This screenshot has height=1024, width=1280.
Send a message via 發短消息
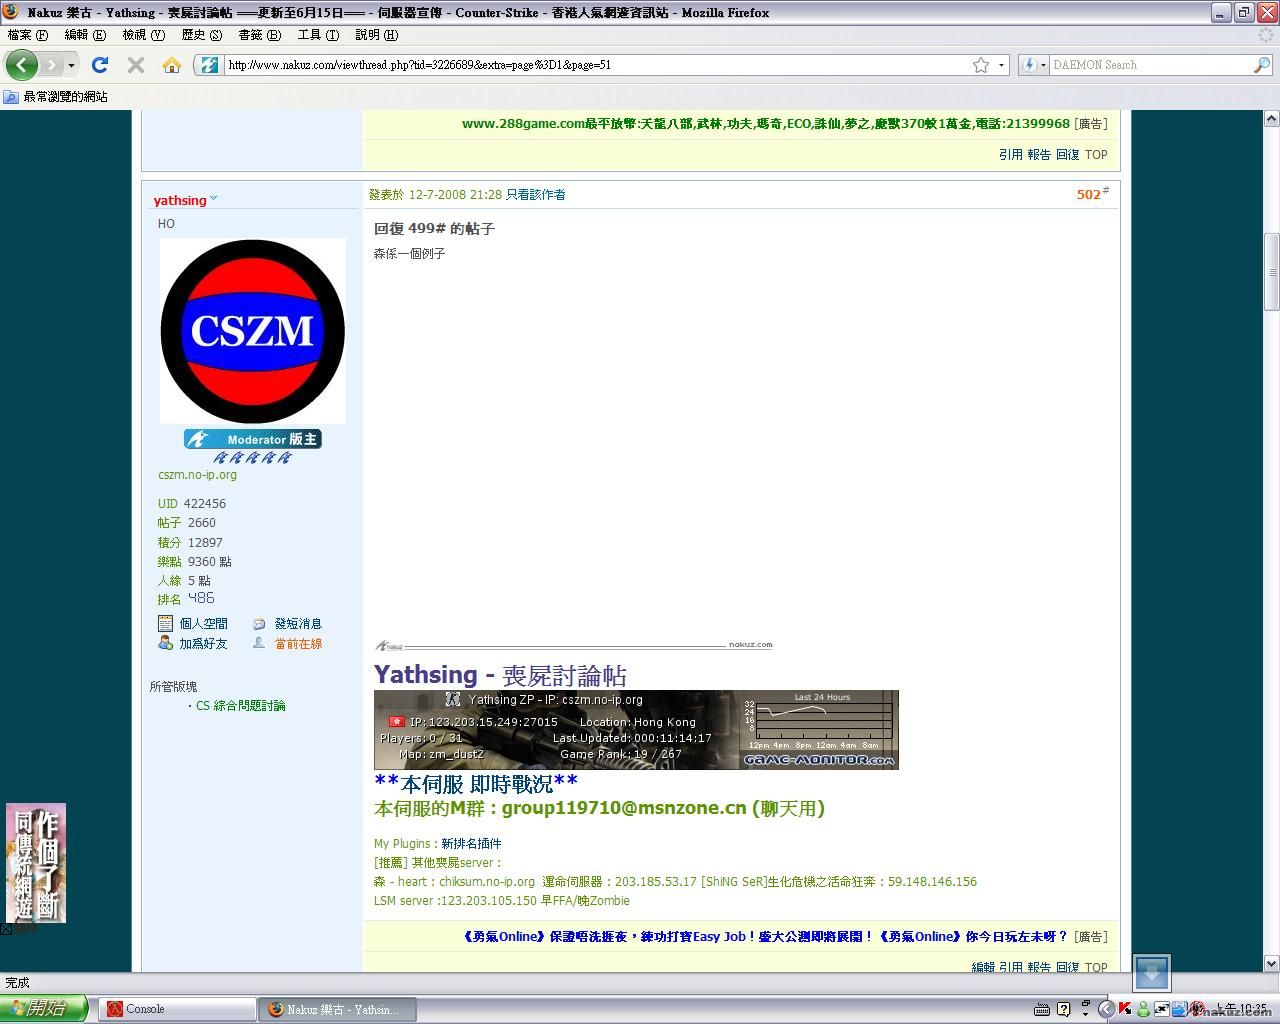click(298, 623)
